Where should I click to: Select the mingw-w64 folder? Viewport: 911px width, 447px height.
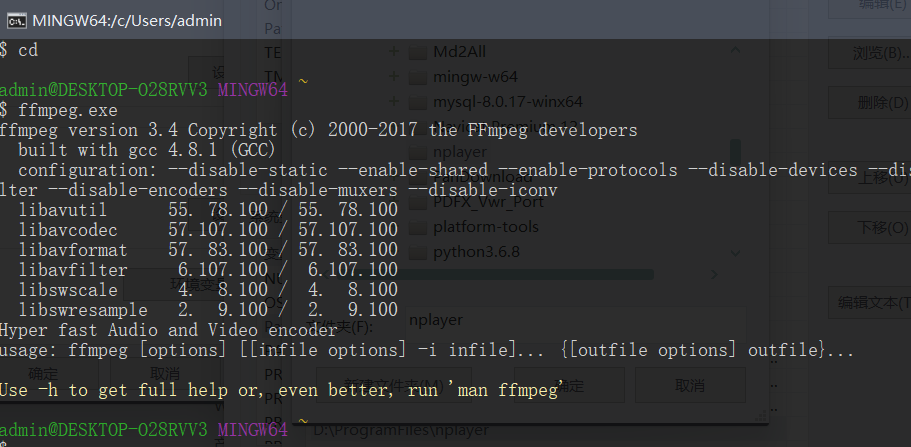tap(475, 77)
